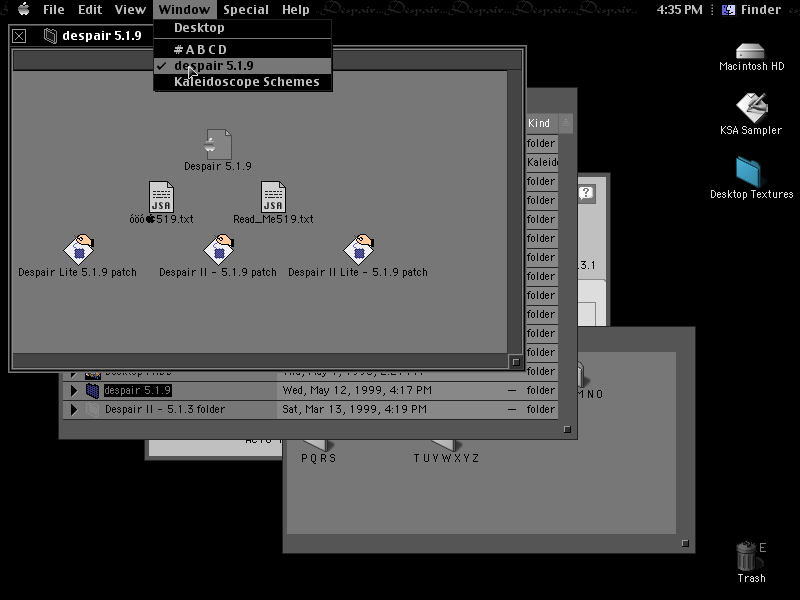Choose checked despair 5.1.9 in Window menu

(x=243, y=66)
